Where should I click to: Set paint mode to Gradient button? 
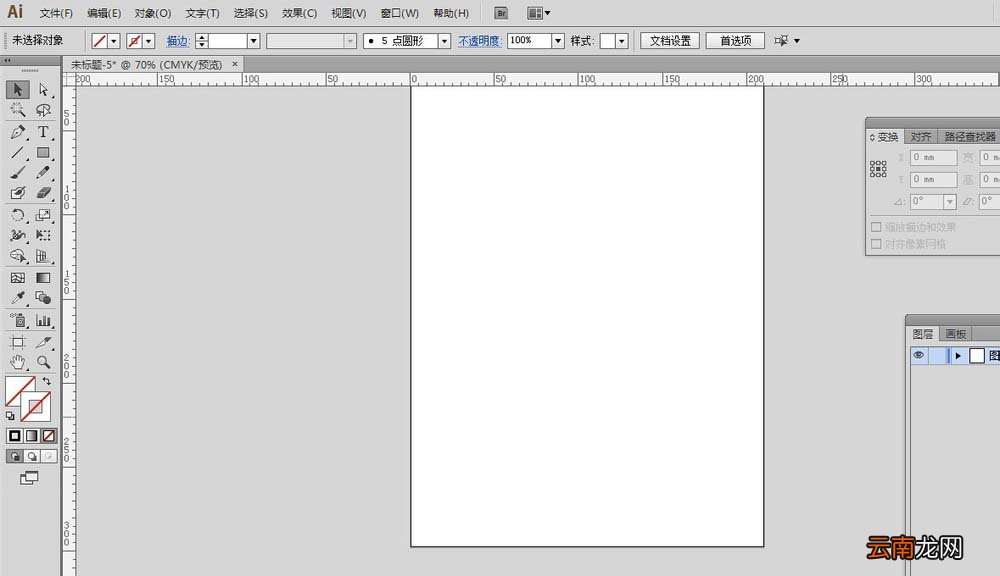click(32, 436)
